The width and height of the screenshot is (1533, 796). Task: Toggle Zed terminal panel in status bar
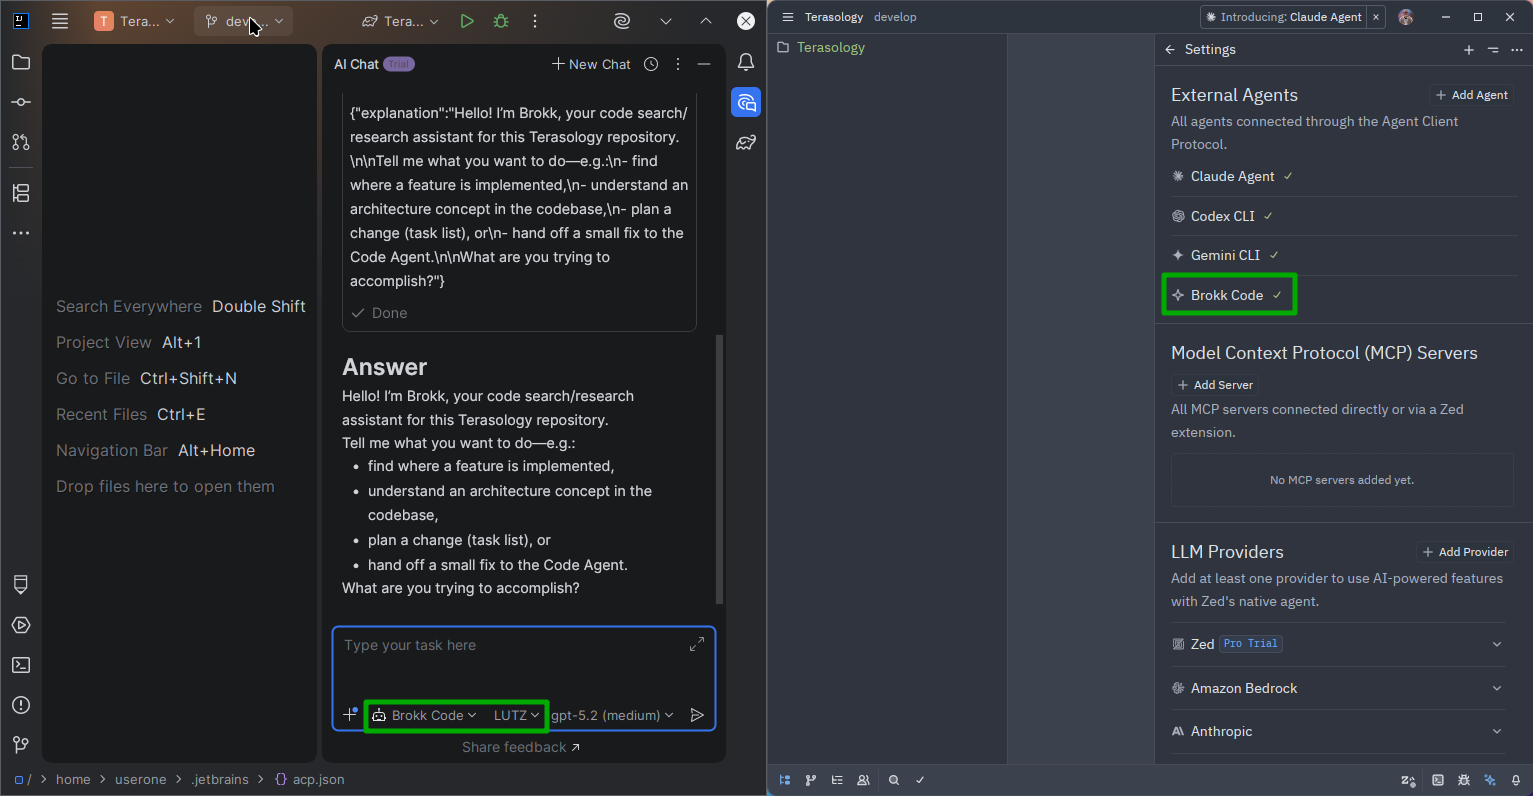[x=1438, y=780]
